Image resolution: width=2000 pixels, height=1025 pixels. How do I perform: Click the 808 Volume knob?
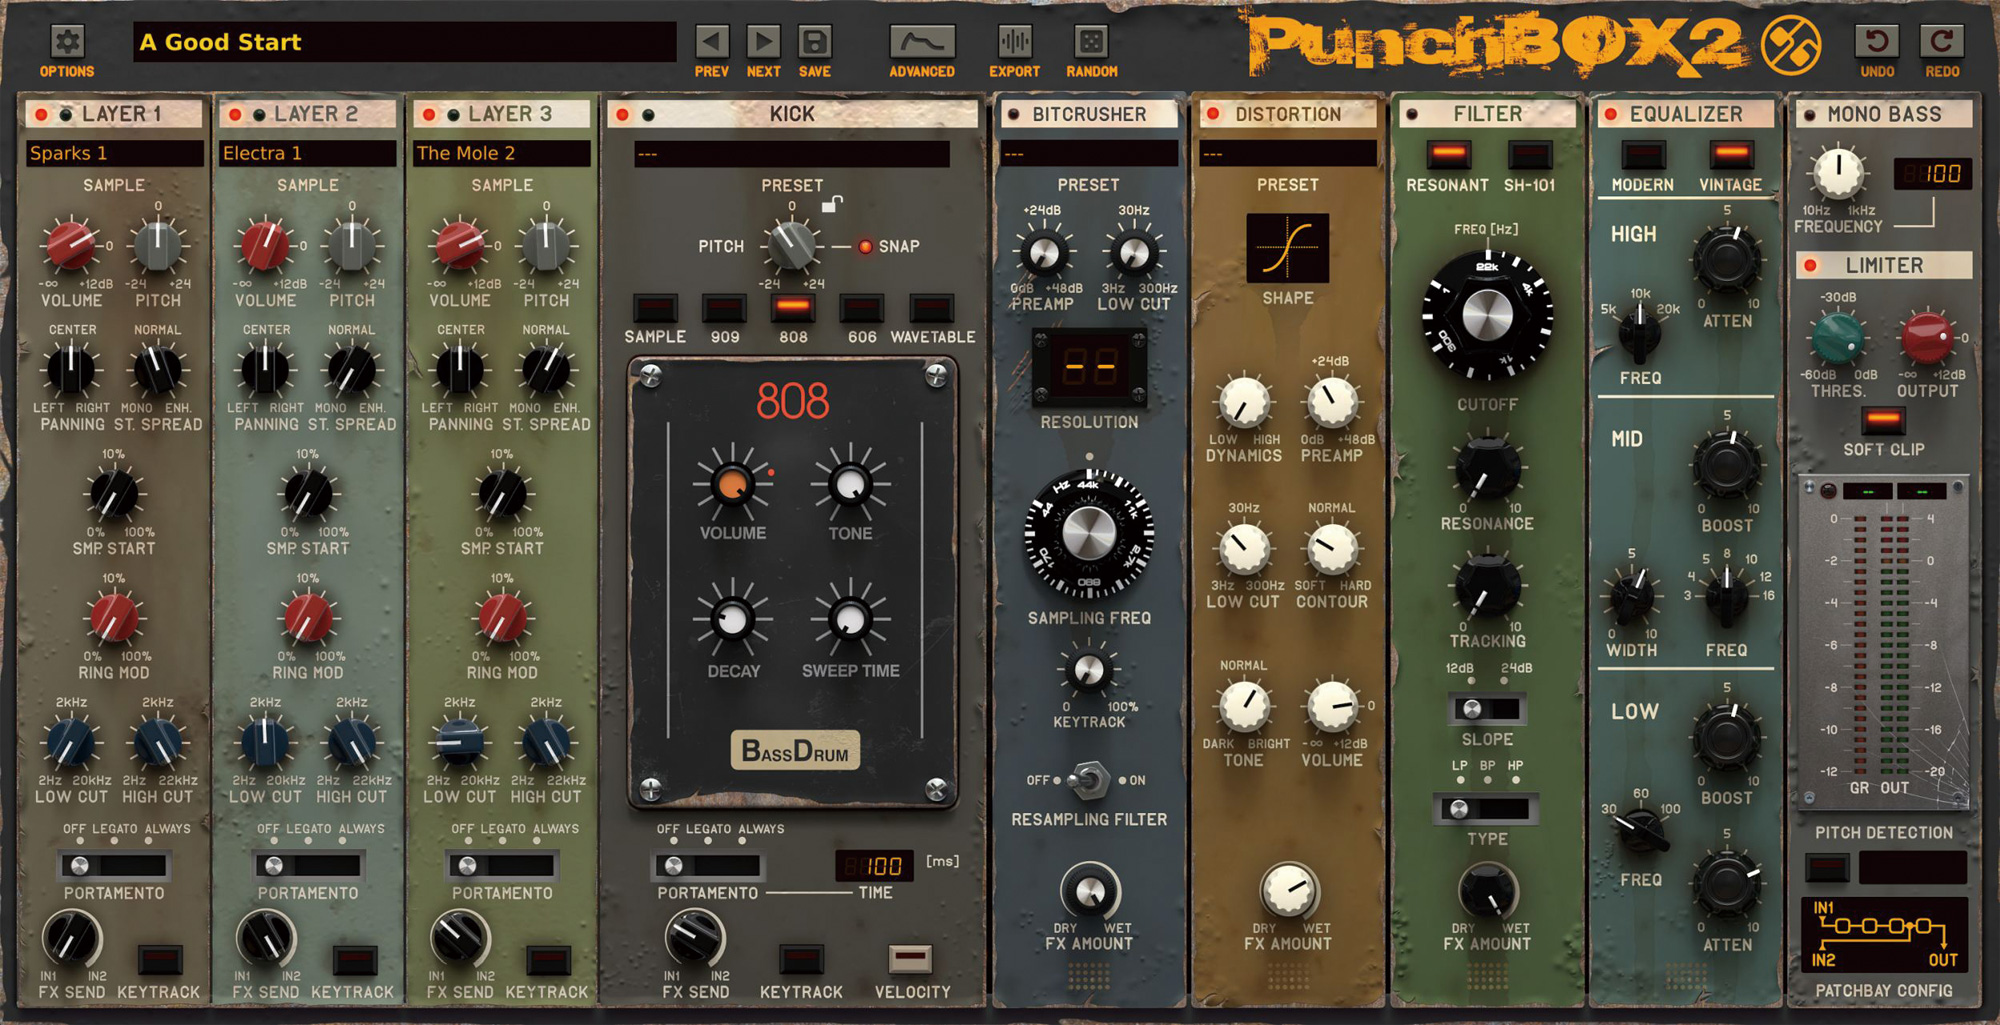click(x=732, y=485)
